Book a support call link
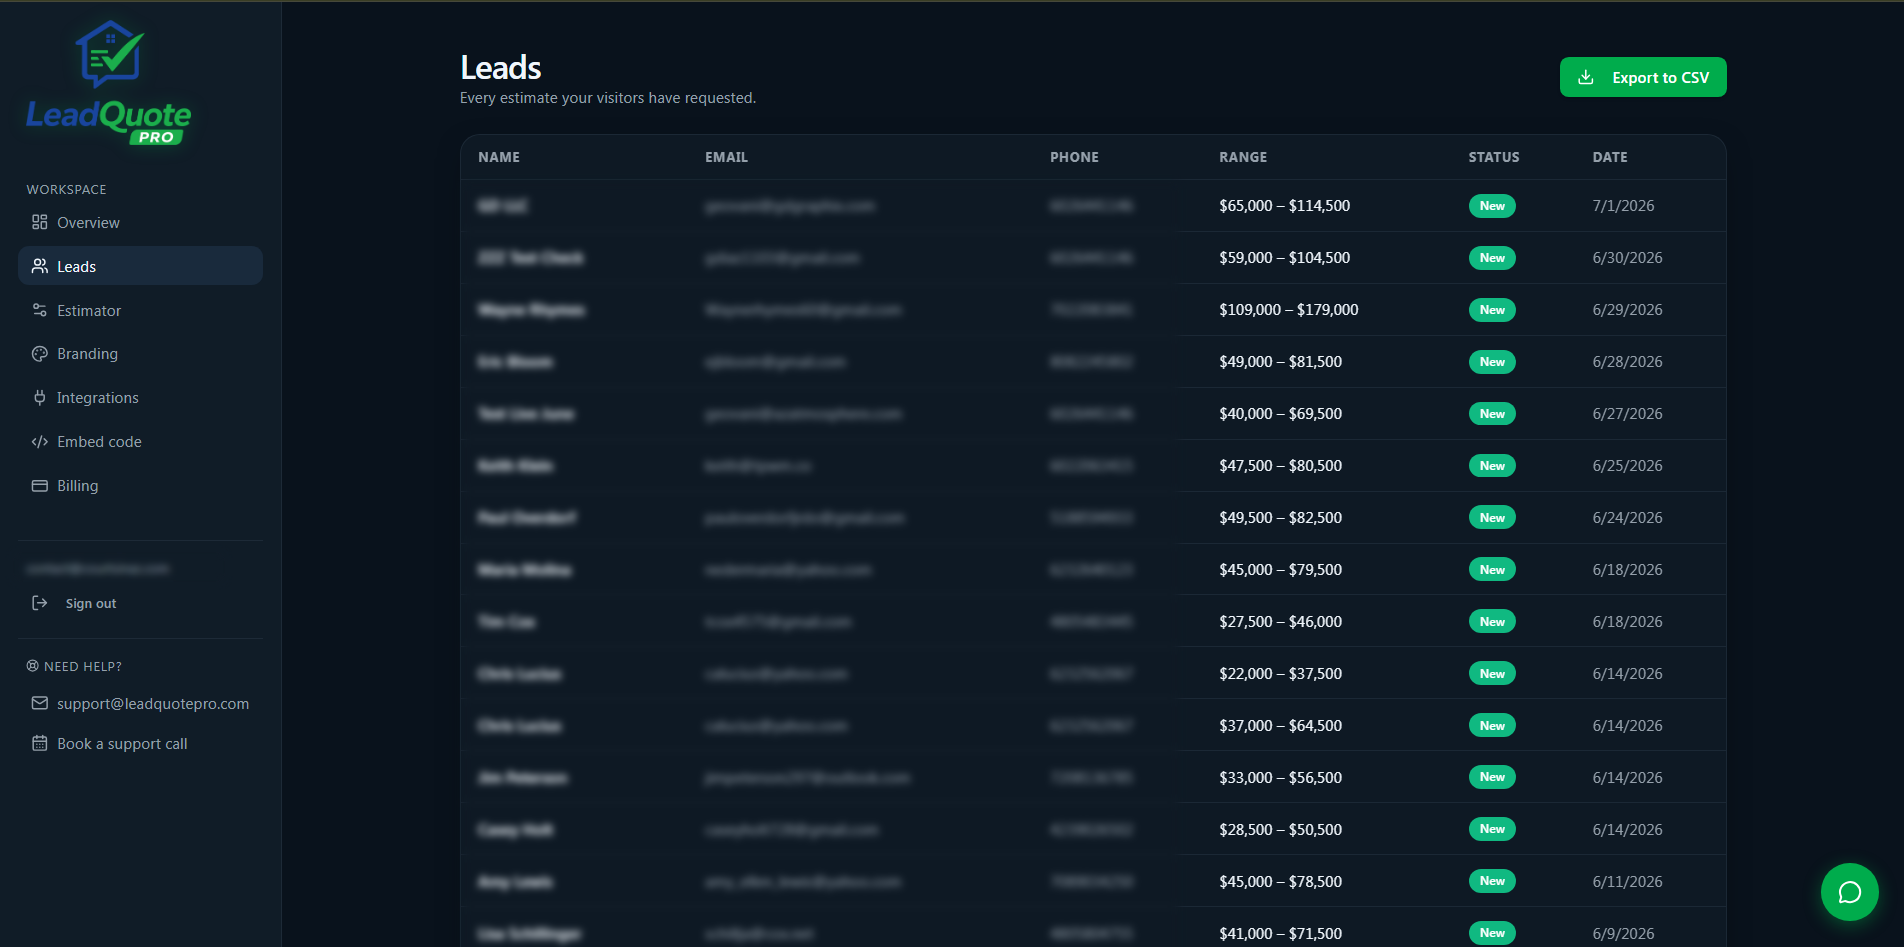The height and width of the screenshot is (947, 1904). coord(122,744)
